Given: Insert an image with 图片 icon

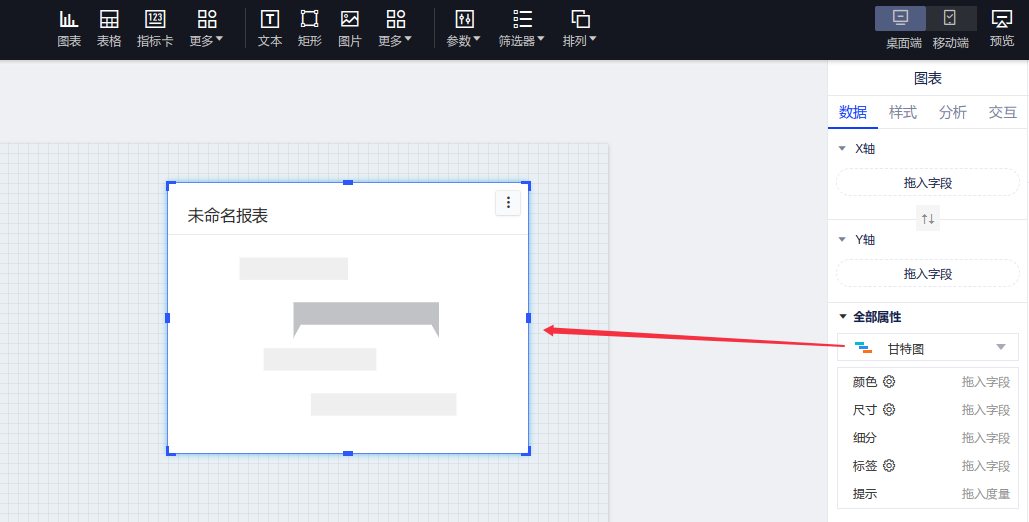Looking at the screenshot, I should (x=350, y=28).
